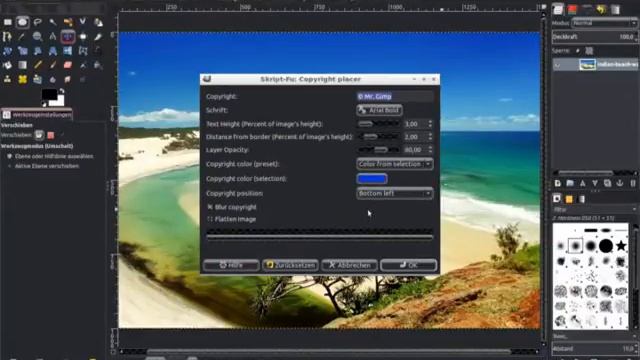Open the Werkzeugeinstellungen tab
Screen dimensions: 640x360
(x=37, y=115)
